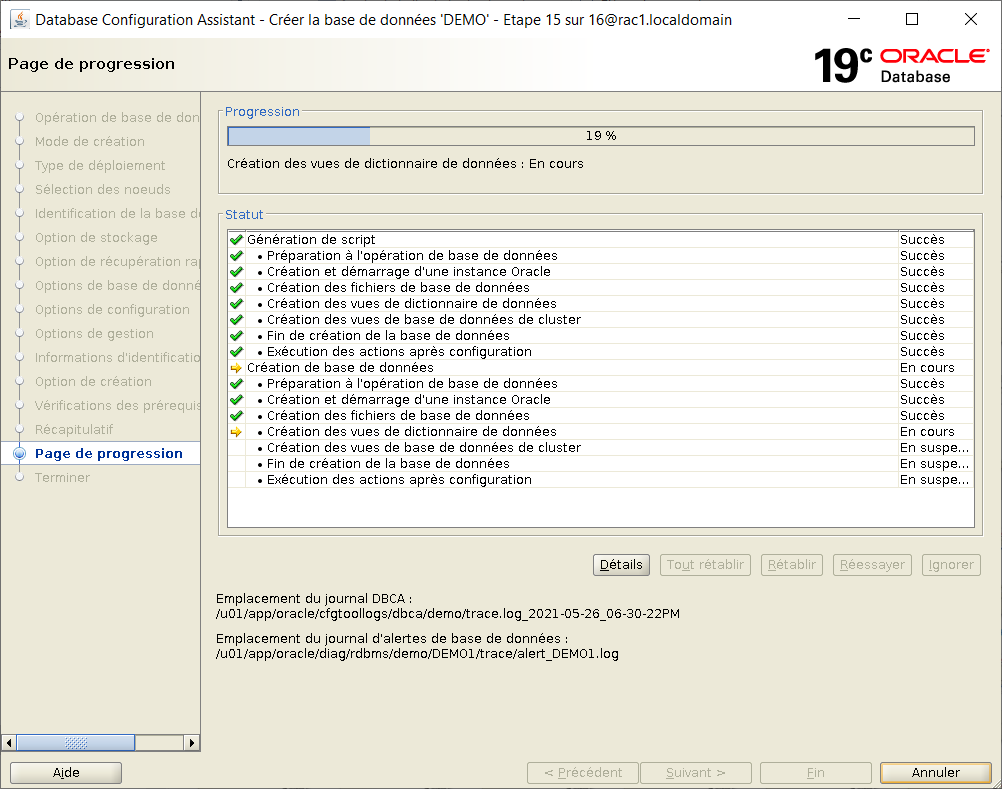Viewport: 1002px width, 789px height.
Task: Click the step bullet beside "Option de stockage"
Action: (x=20, y=237)
